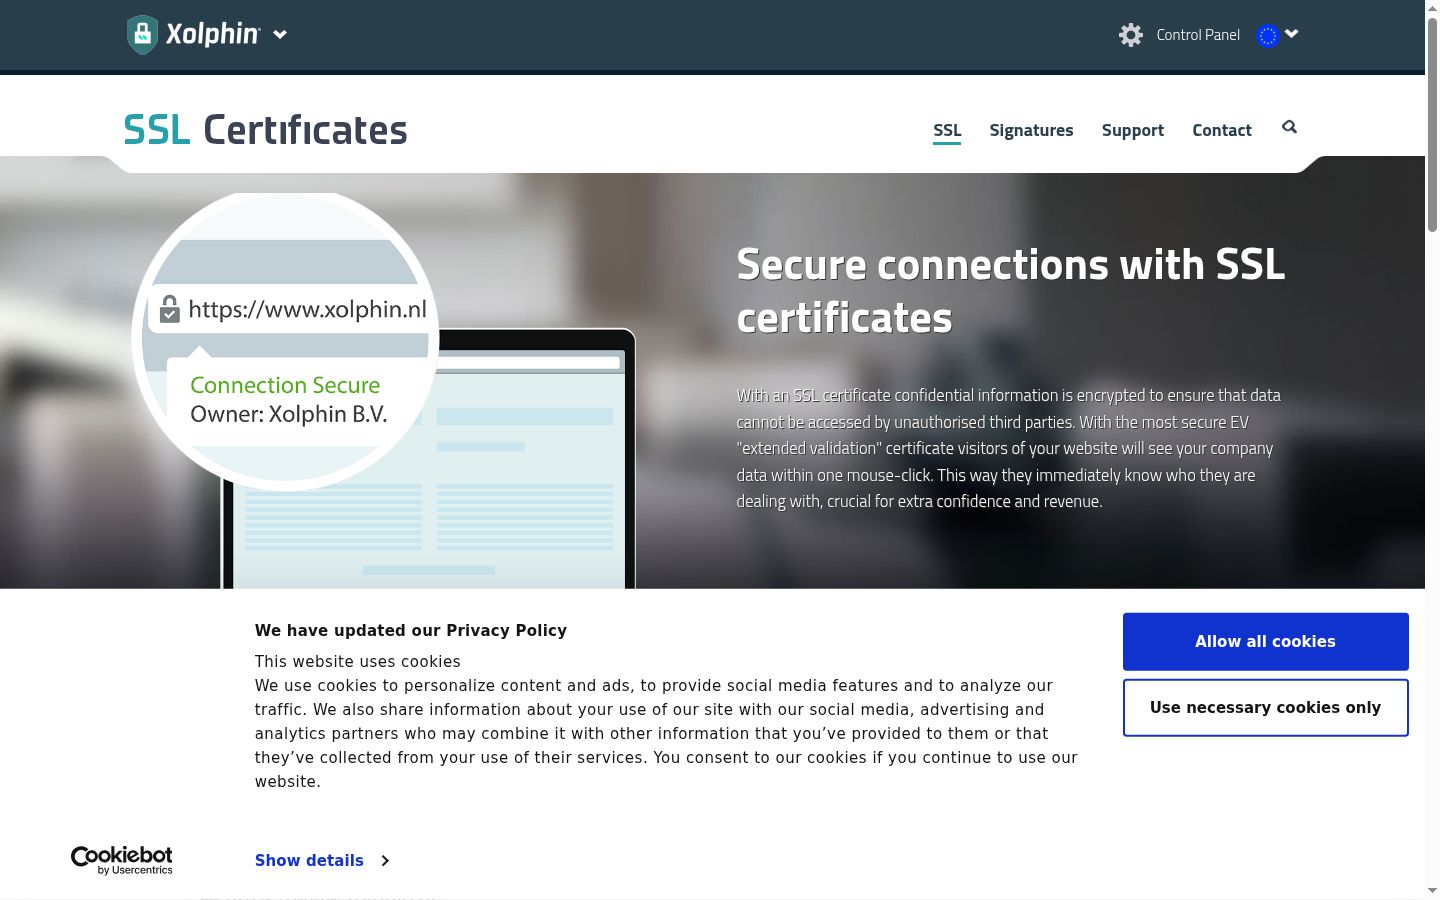Click the scrollbar up arrow
1440x900 pixels.
point(1432,8)
